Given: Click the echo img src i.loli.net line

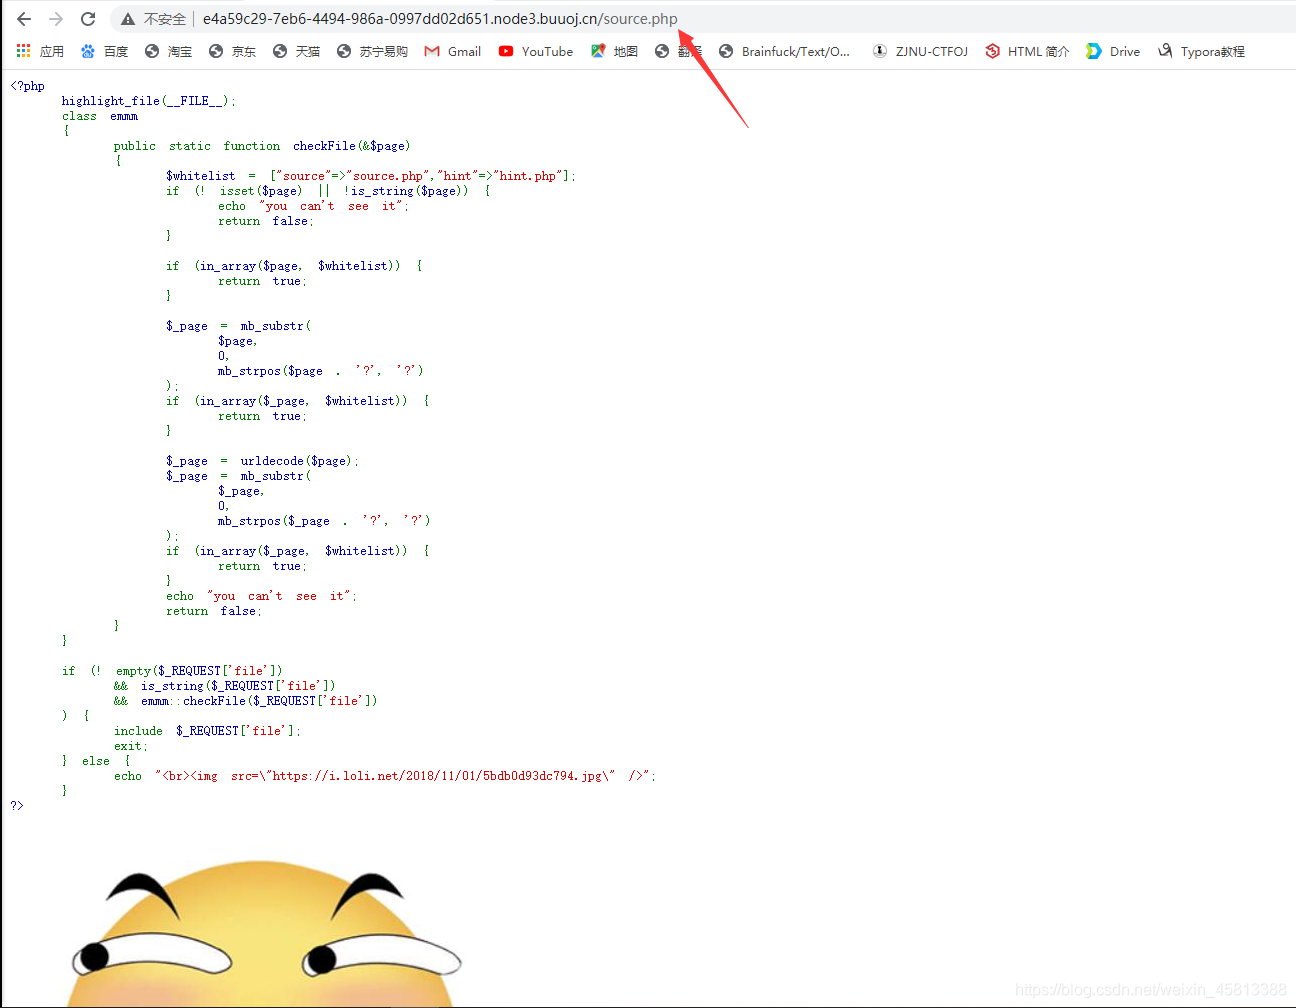Looking at the screenshot, I should click(x=385, y=776).
